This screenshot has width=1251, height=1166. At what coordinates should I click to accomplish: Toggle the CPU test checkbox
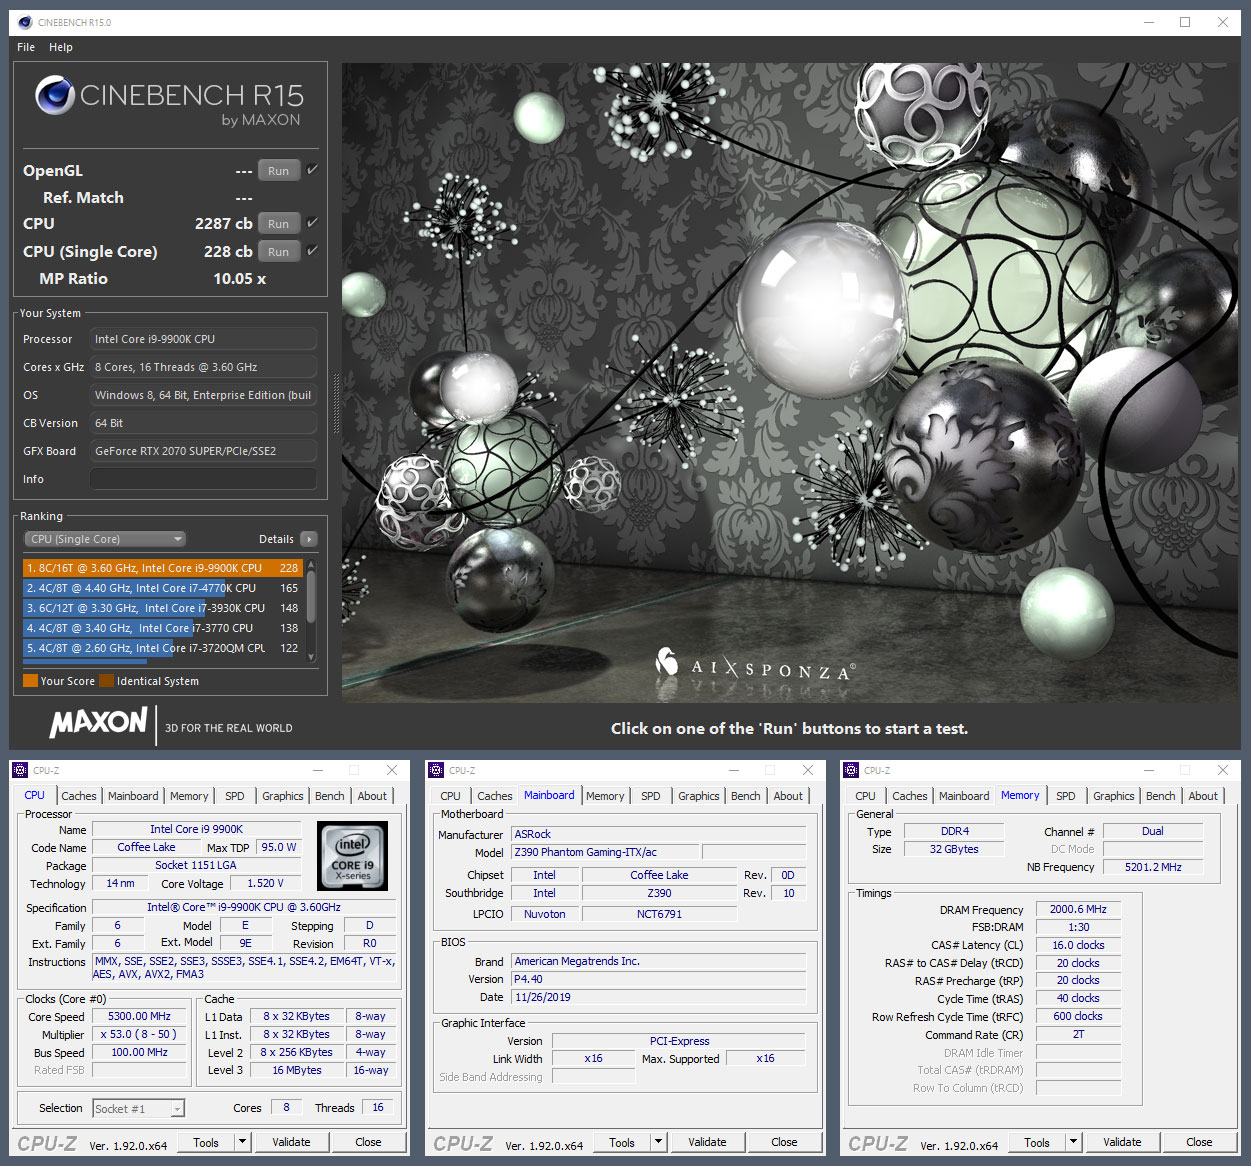(x=312, y=223)
